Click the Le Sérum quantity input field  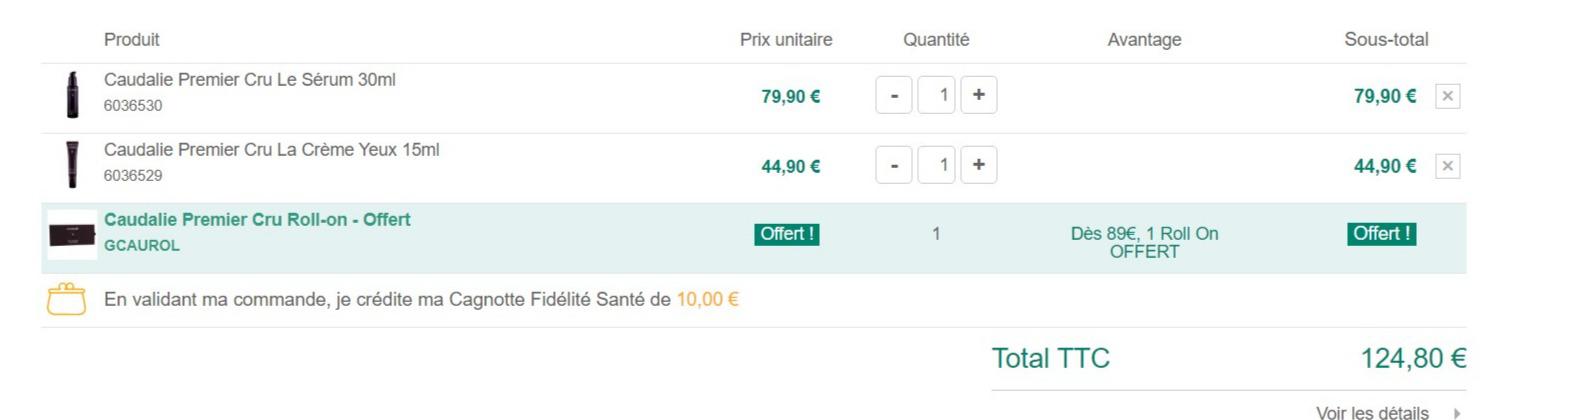936,95
